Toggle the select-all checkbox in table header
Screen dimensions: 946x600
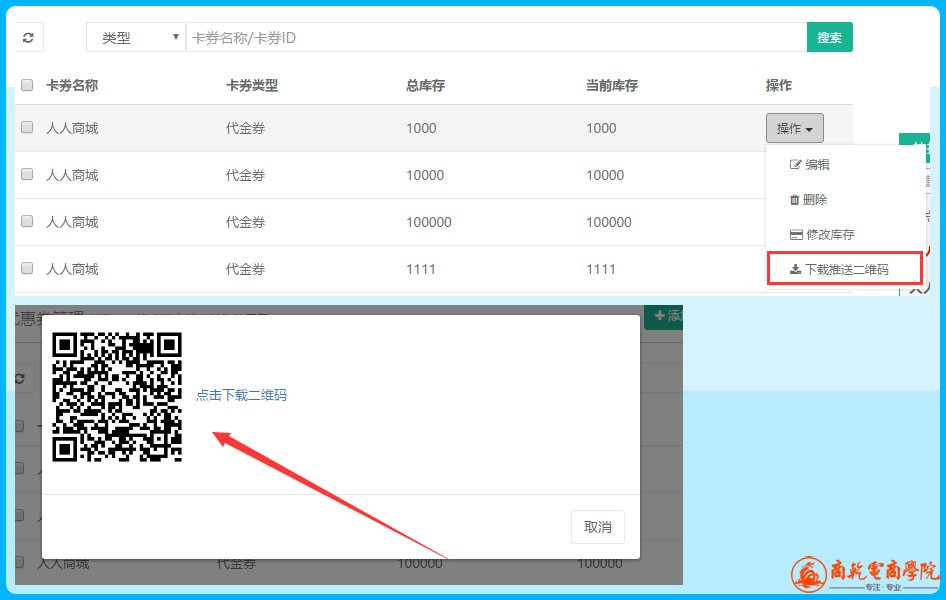click(x=27, y=86)
